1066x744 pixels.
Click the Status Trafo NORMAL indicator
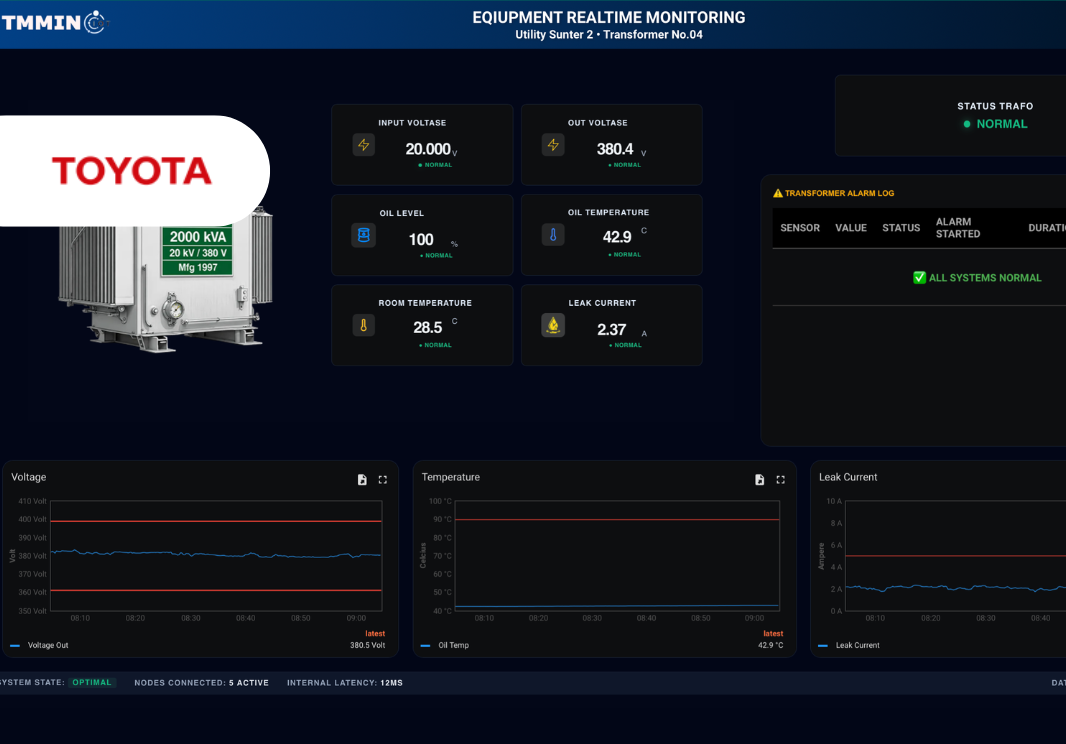coord(995,124)
